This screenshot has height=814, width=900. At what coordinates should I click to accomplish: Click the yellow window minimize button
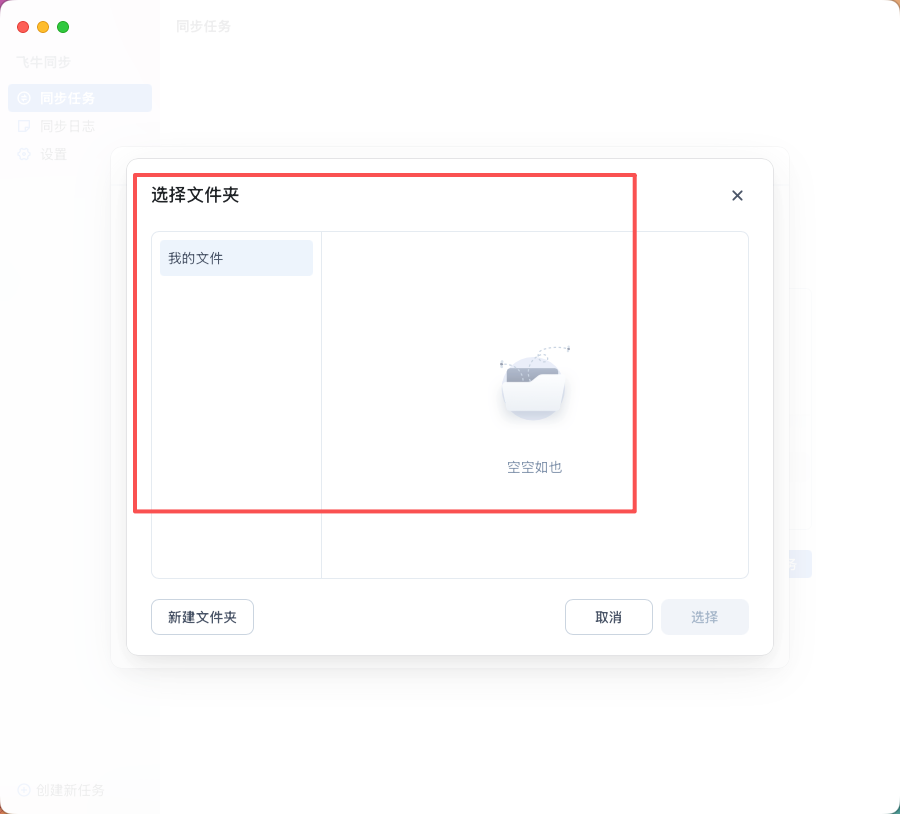[43, 27]
